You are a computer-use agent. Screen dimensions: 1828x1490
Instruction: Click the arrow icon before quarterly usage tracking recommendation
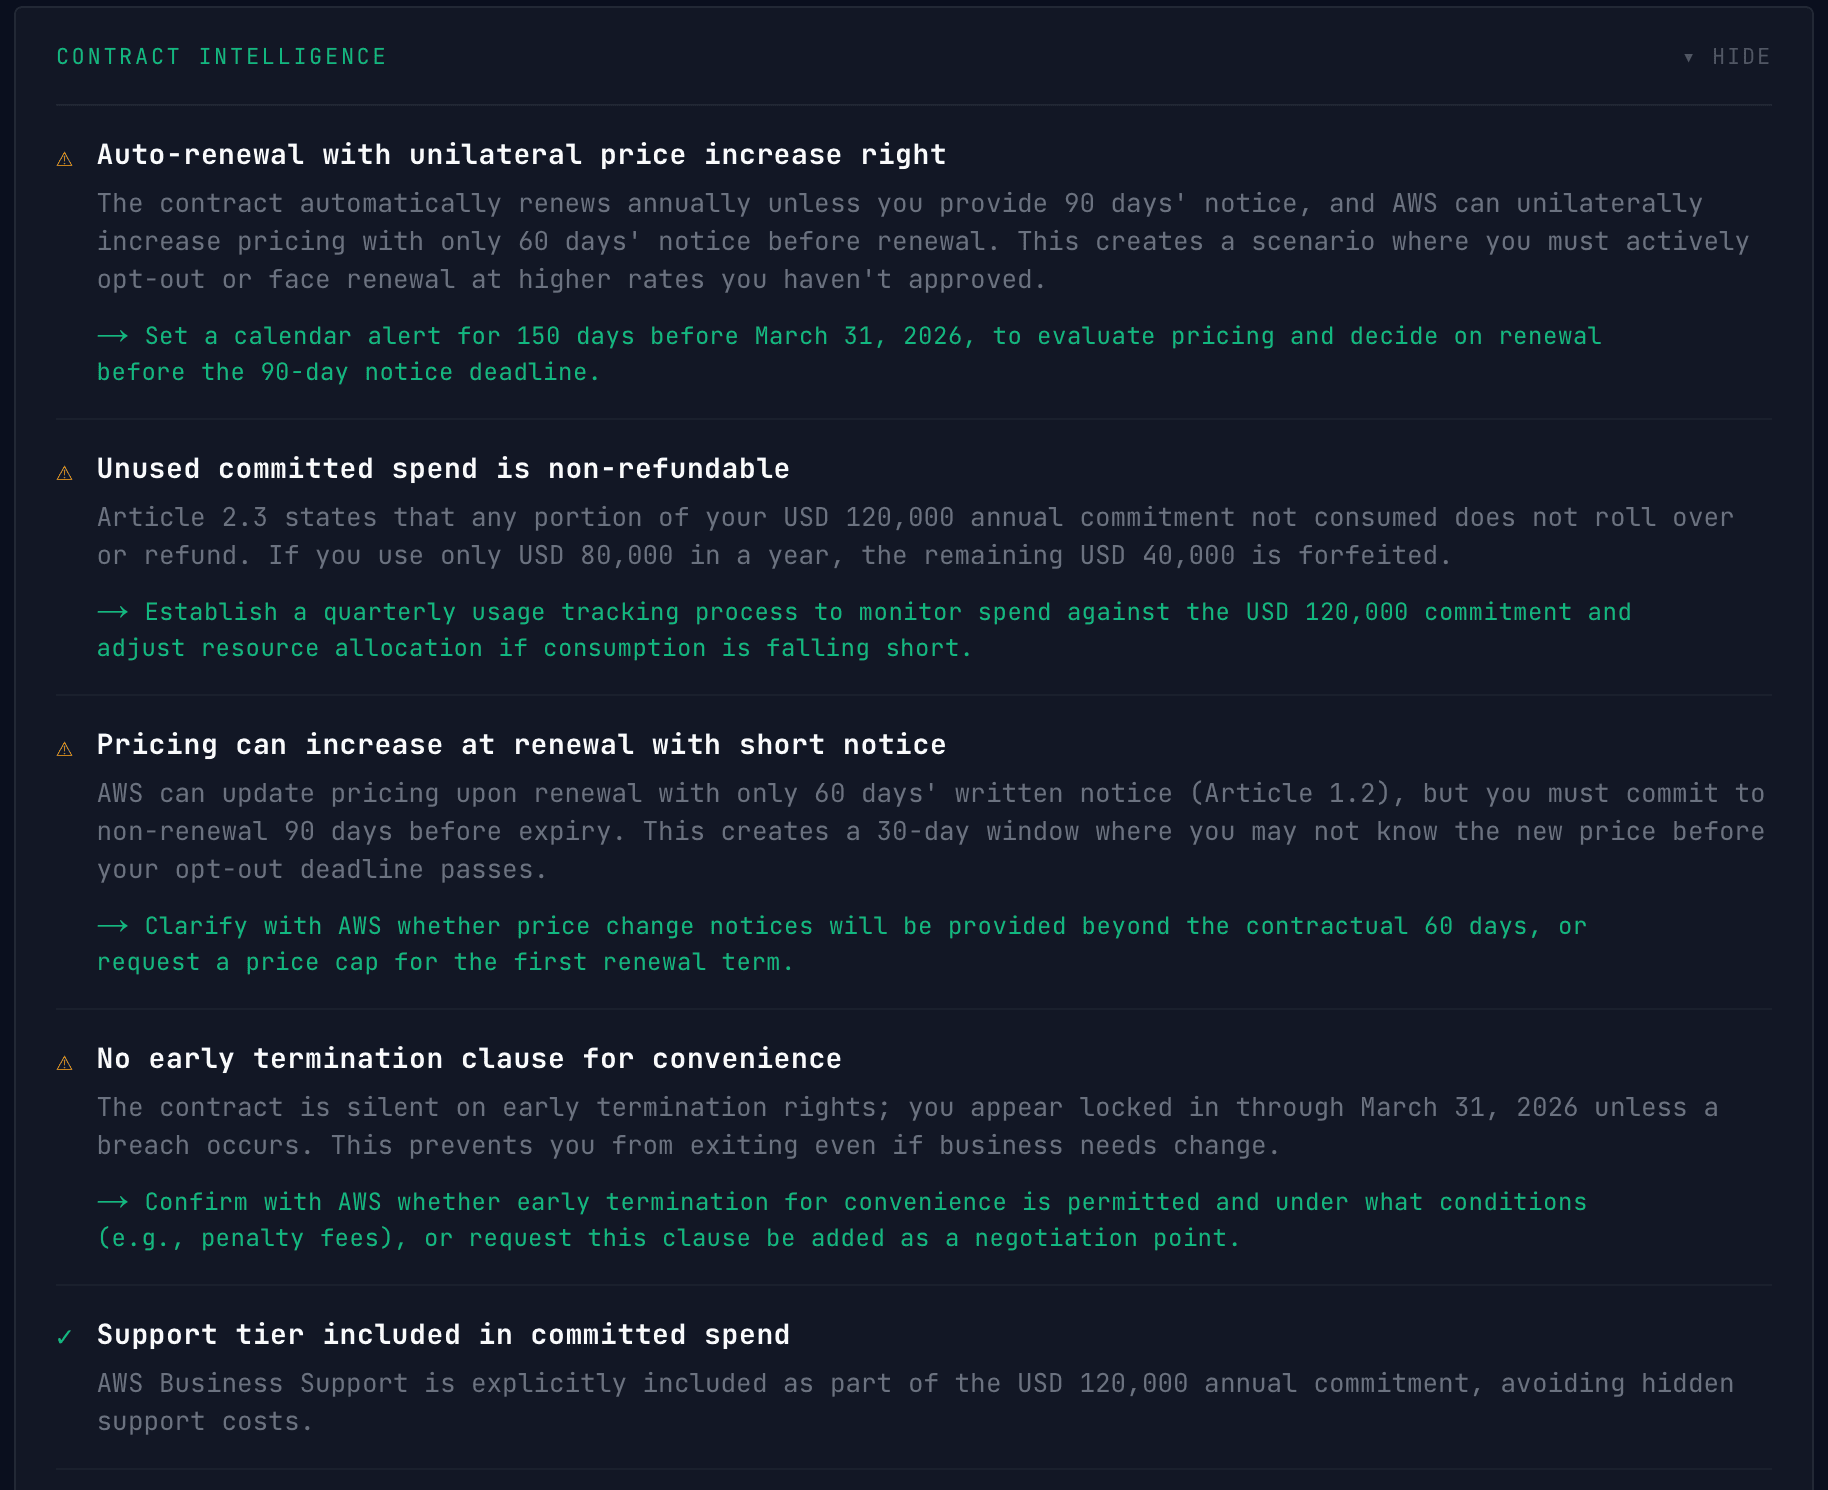pyautogui.click(x=113, y=612)
